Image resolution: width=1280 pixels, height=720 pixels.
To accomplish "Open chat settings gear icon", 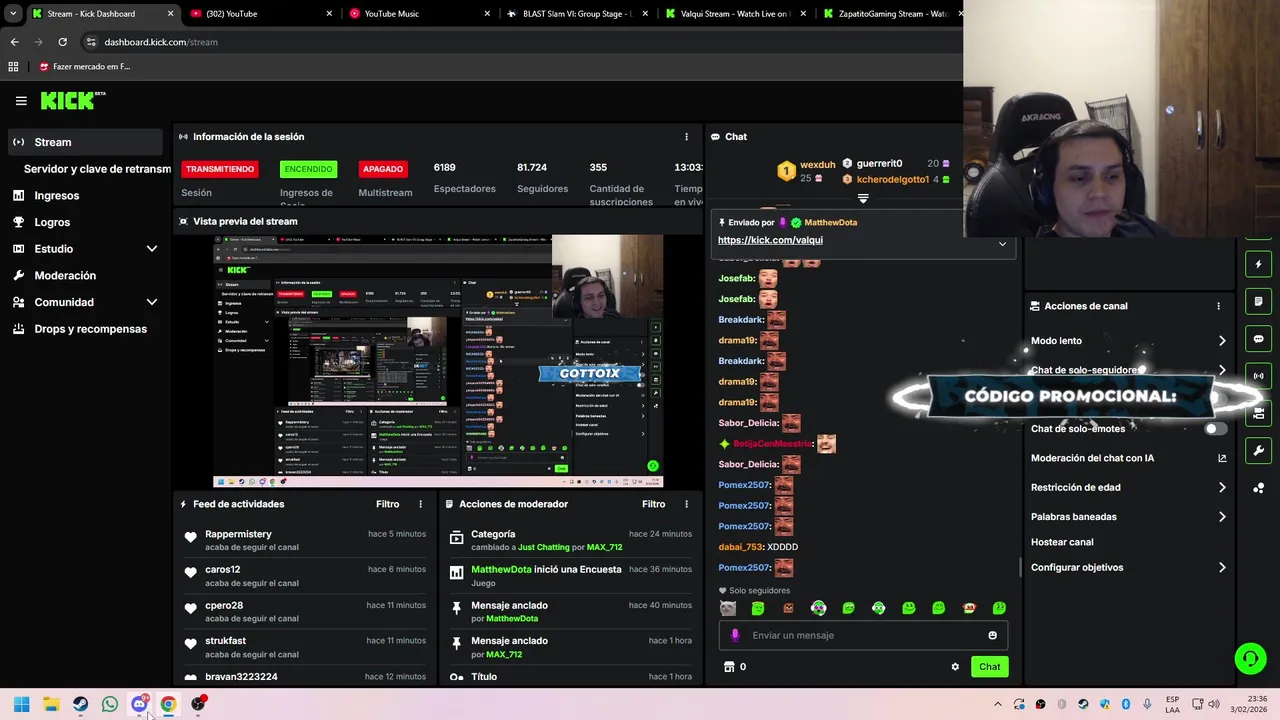I will (x=955, y=667).
